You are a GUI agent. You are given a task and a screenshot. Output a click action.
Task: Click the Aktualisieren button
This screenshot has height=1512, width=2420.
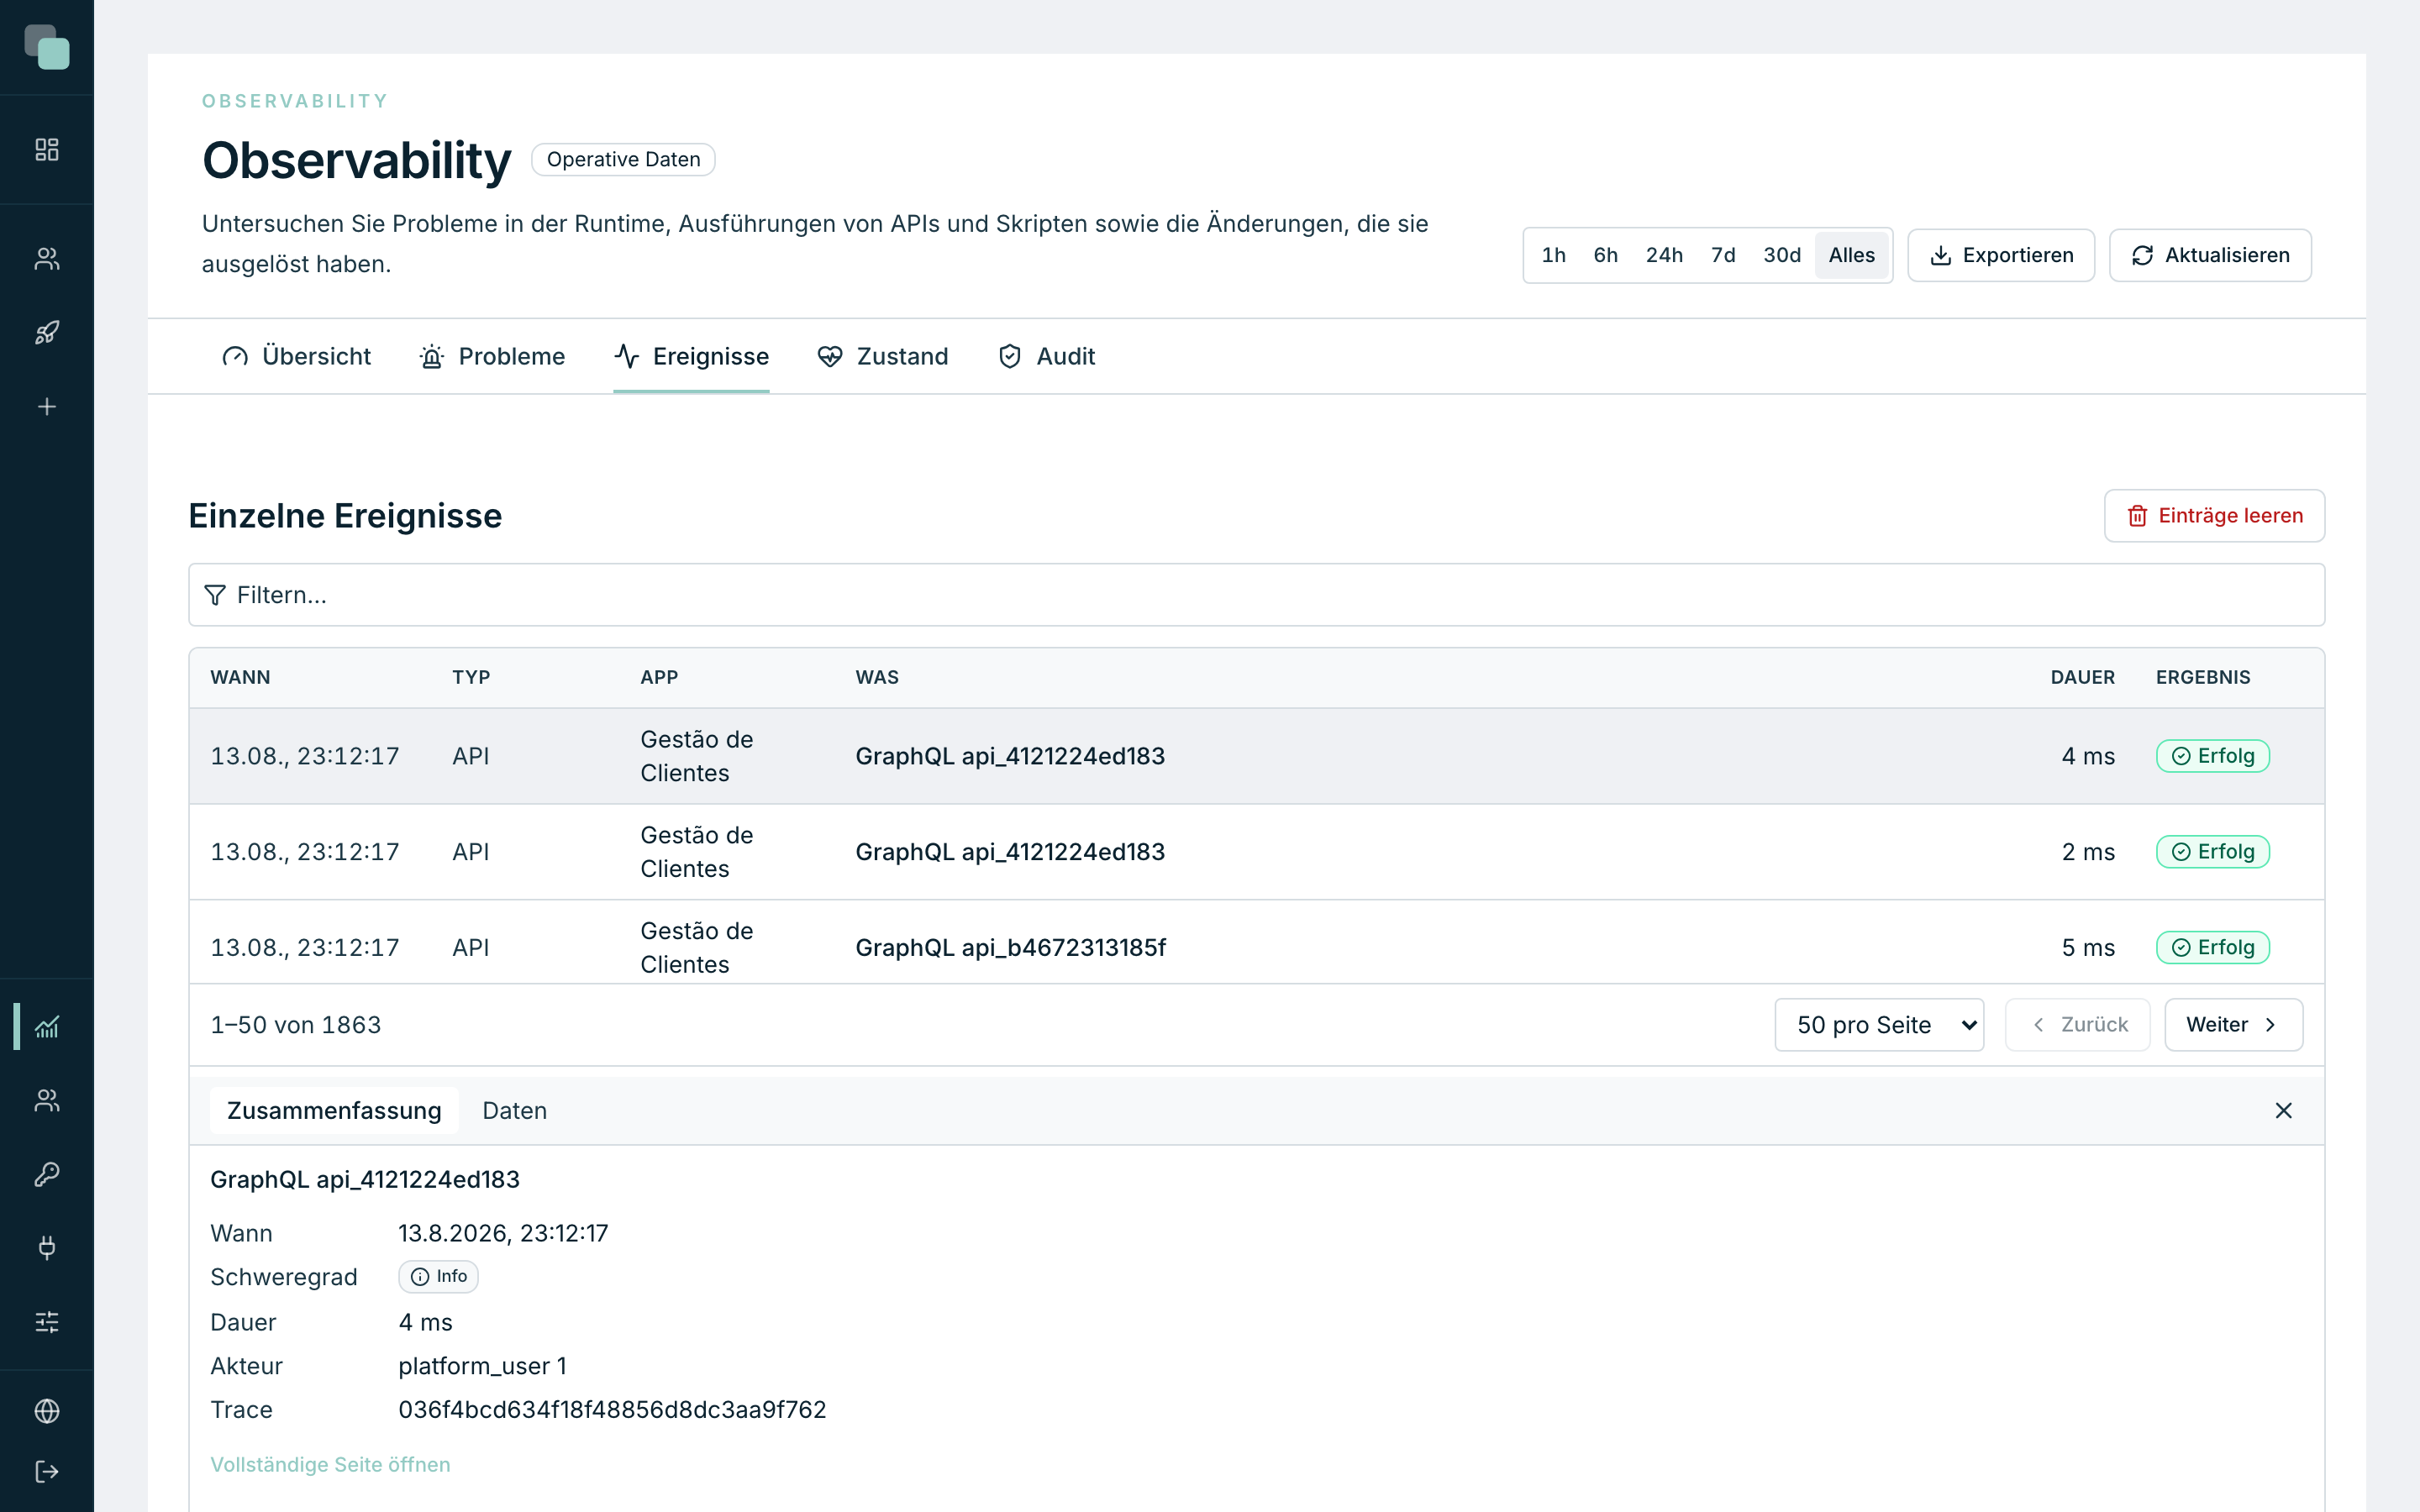tap(2210, 255)
